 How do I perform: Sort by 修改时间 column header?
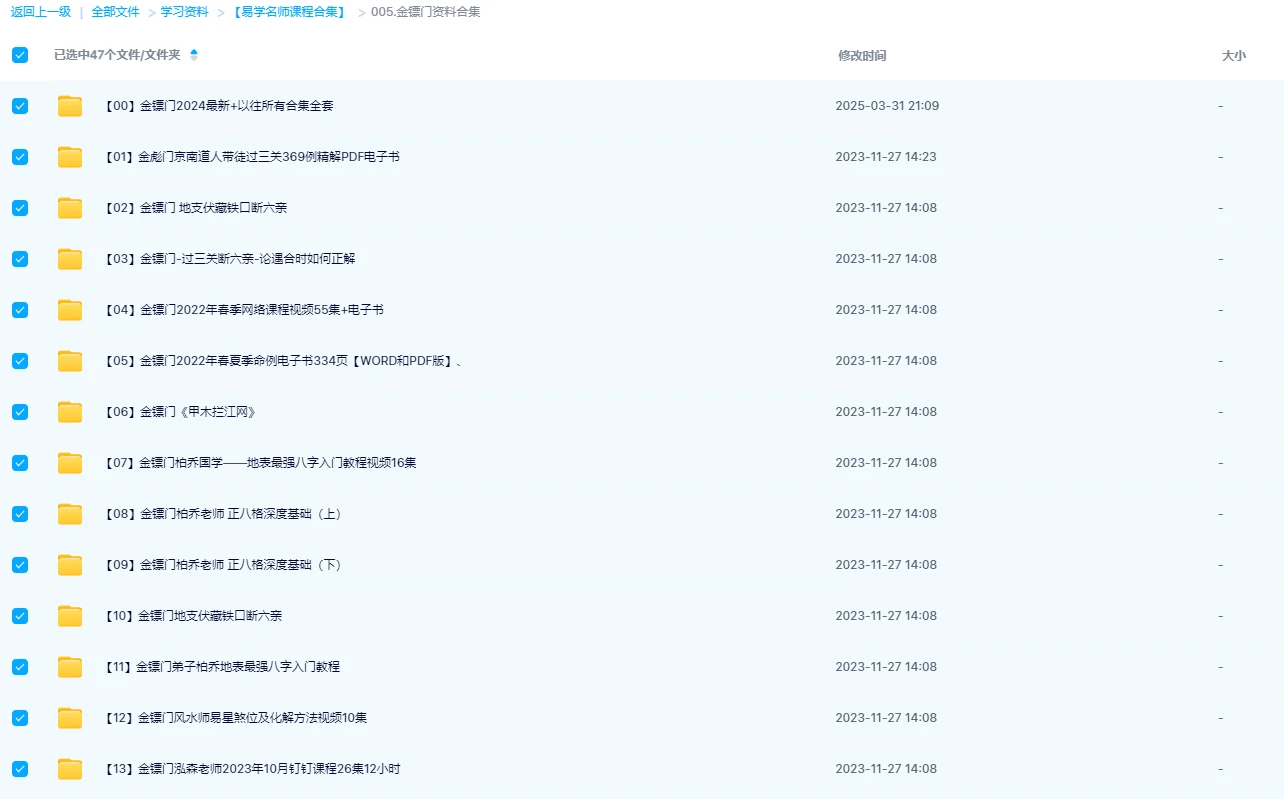(862, 56)
